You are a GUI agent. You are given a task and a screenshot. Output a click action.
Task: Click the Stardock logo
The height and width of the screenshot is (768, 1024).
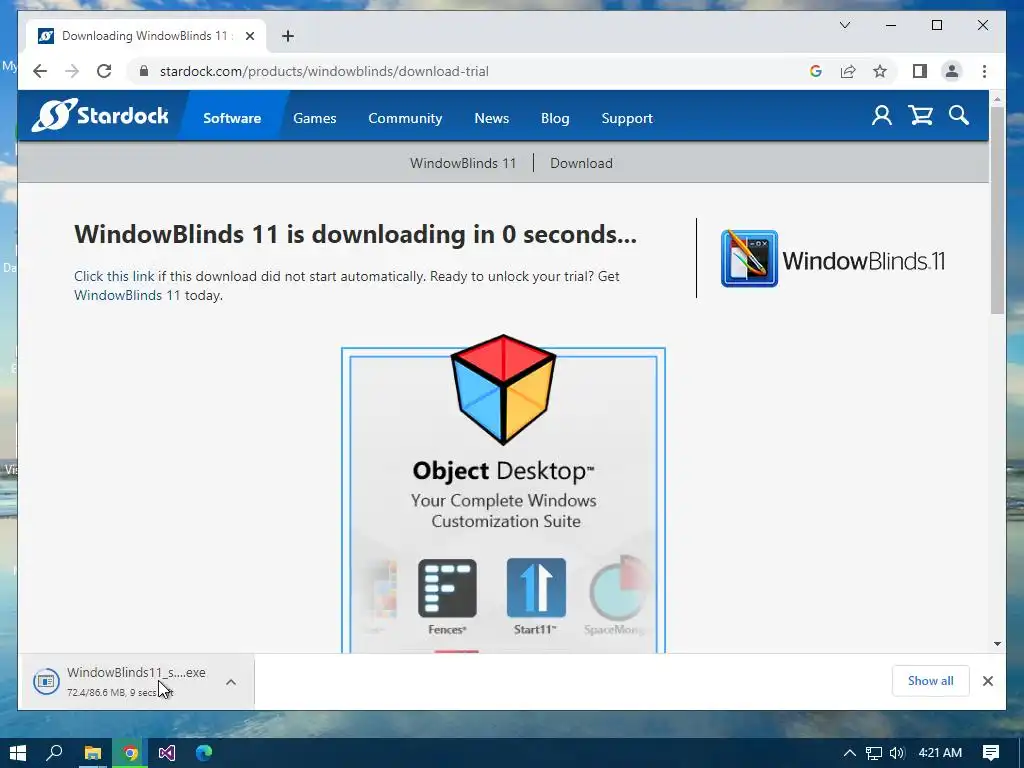pyautogui.click(x=100, y=116)
